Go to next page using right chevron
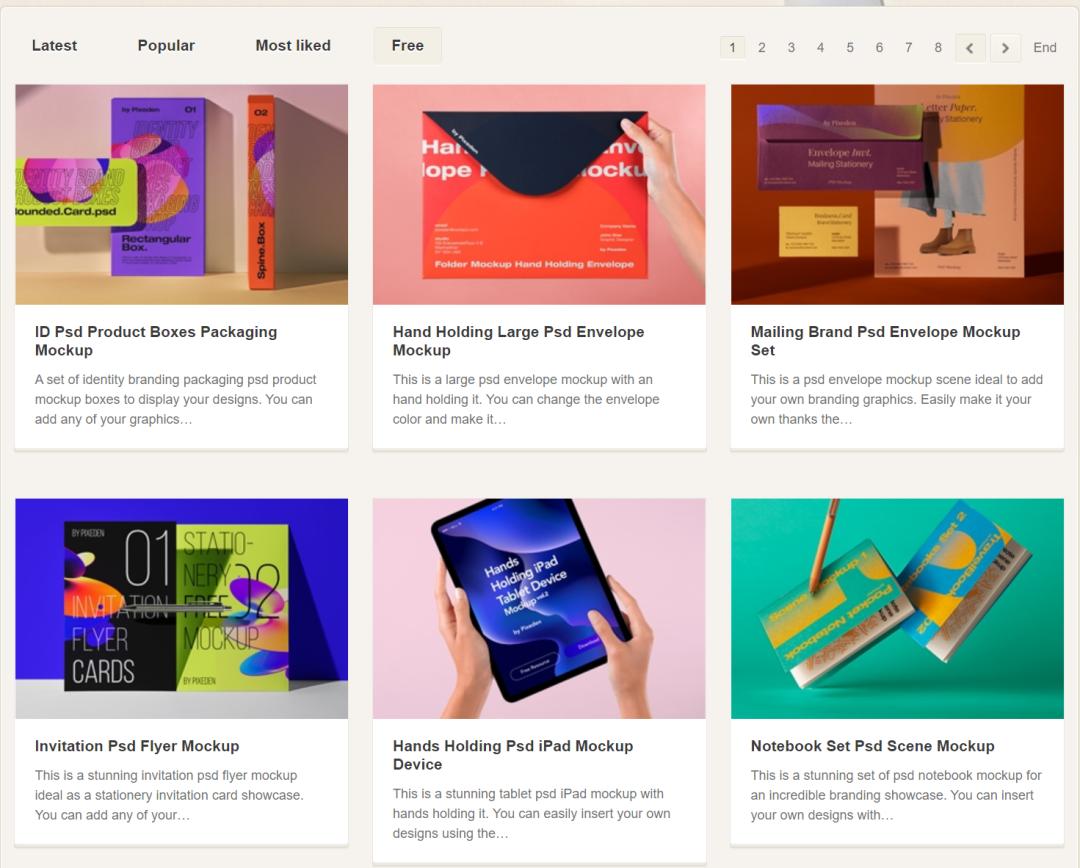The image size is (1080, 868). (1005, 48)
